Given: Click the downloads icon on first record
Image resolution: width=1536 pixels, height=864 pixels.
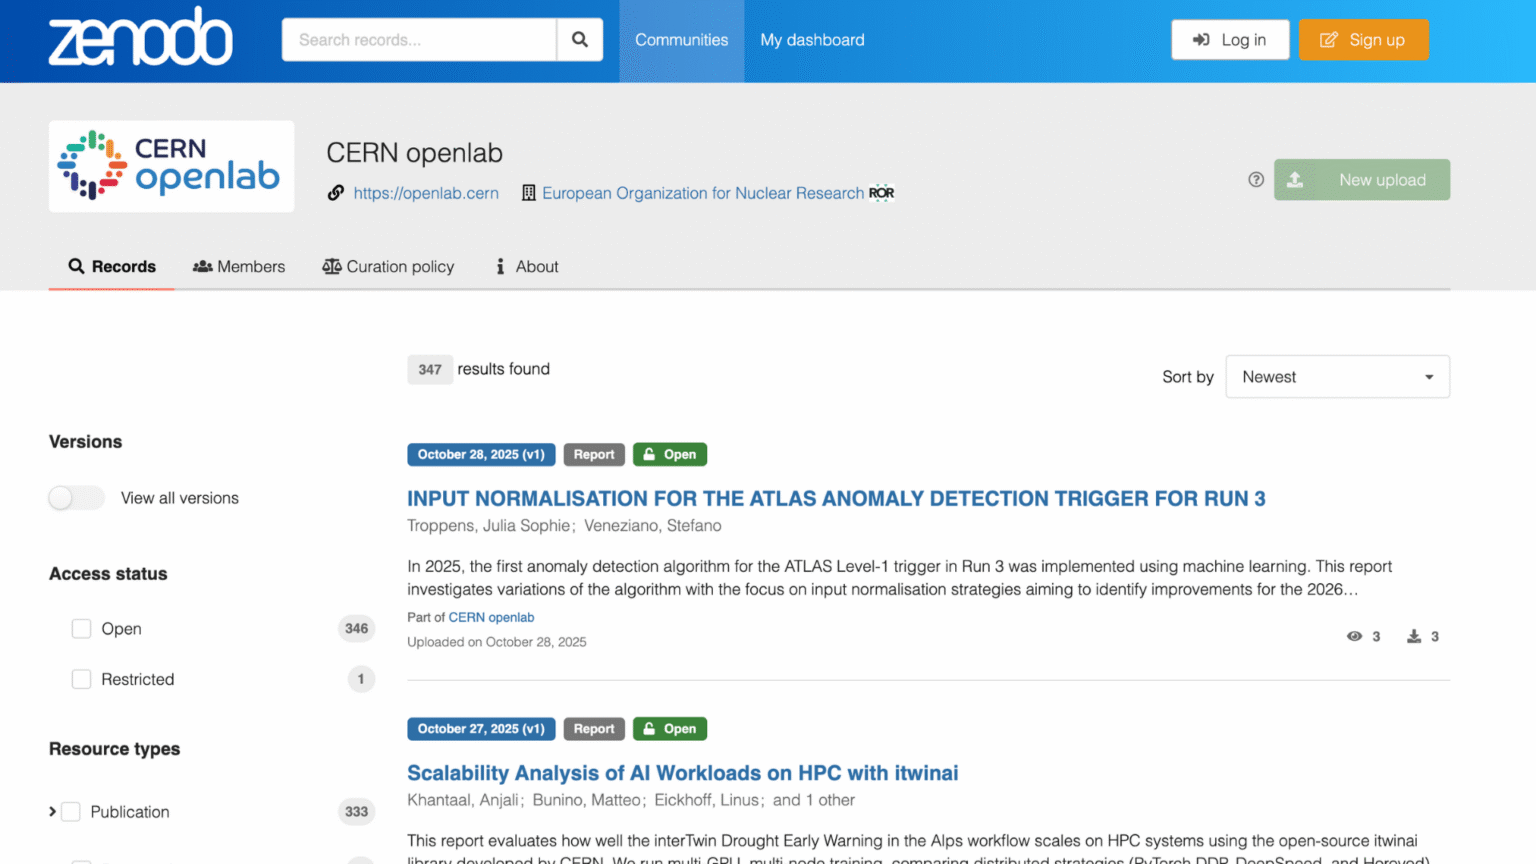Looking at the screenshot, I should [x=1413, y=636].
